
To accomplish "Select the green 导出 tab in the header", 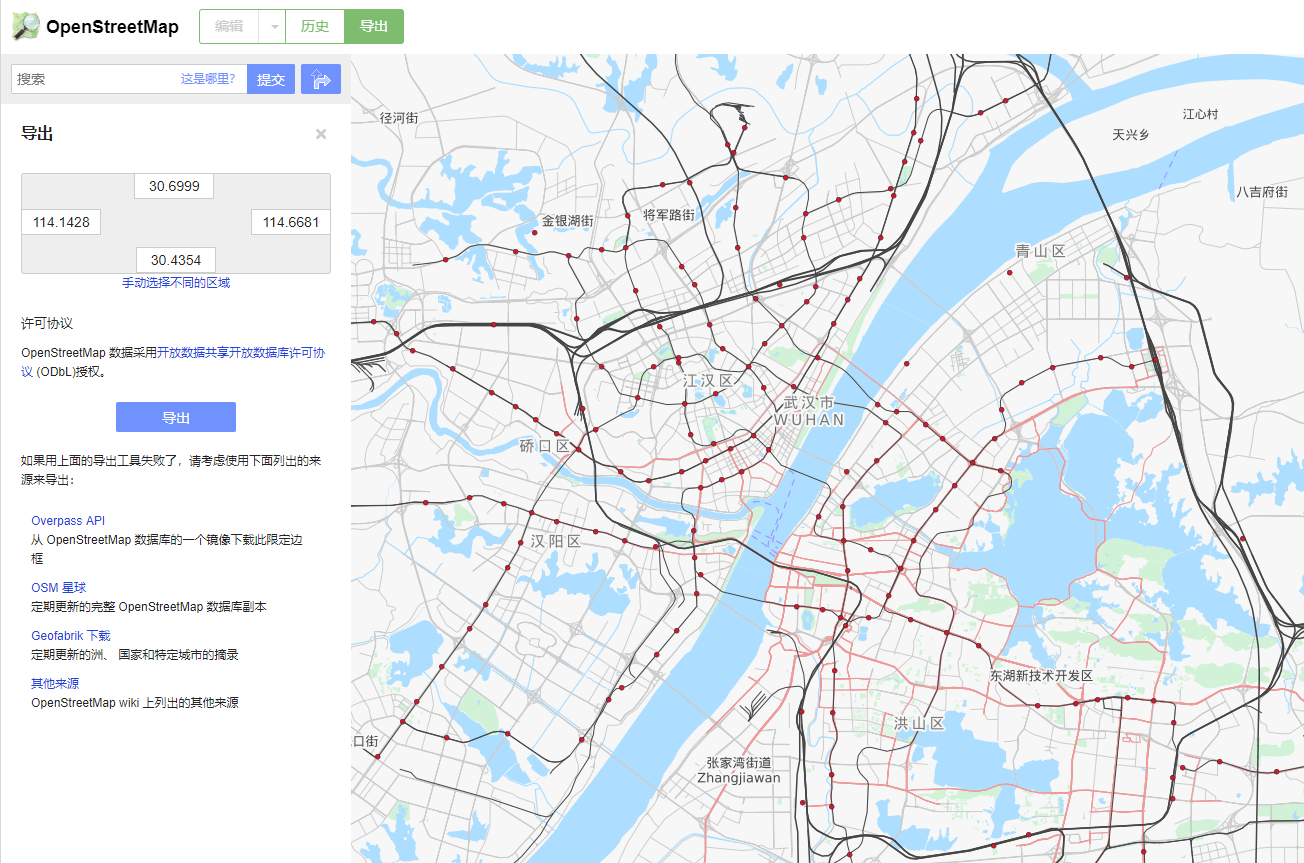I will (x=374, y=26).
